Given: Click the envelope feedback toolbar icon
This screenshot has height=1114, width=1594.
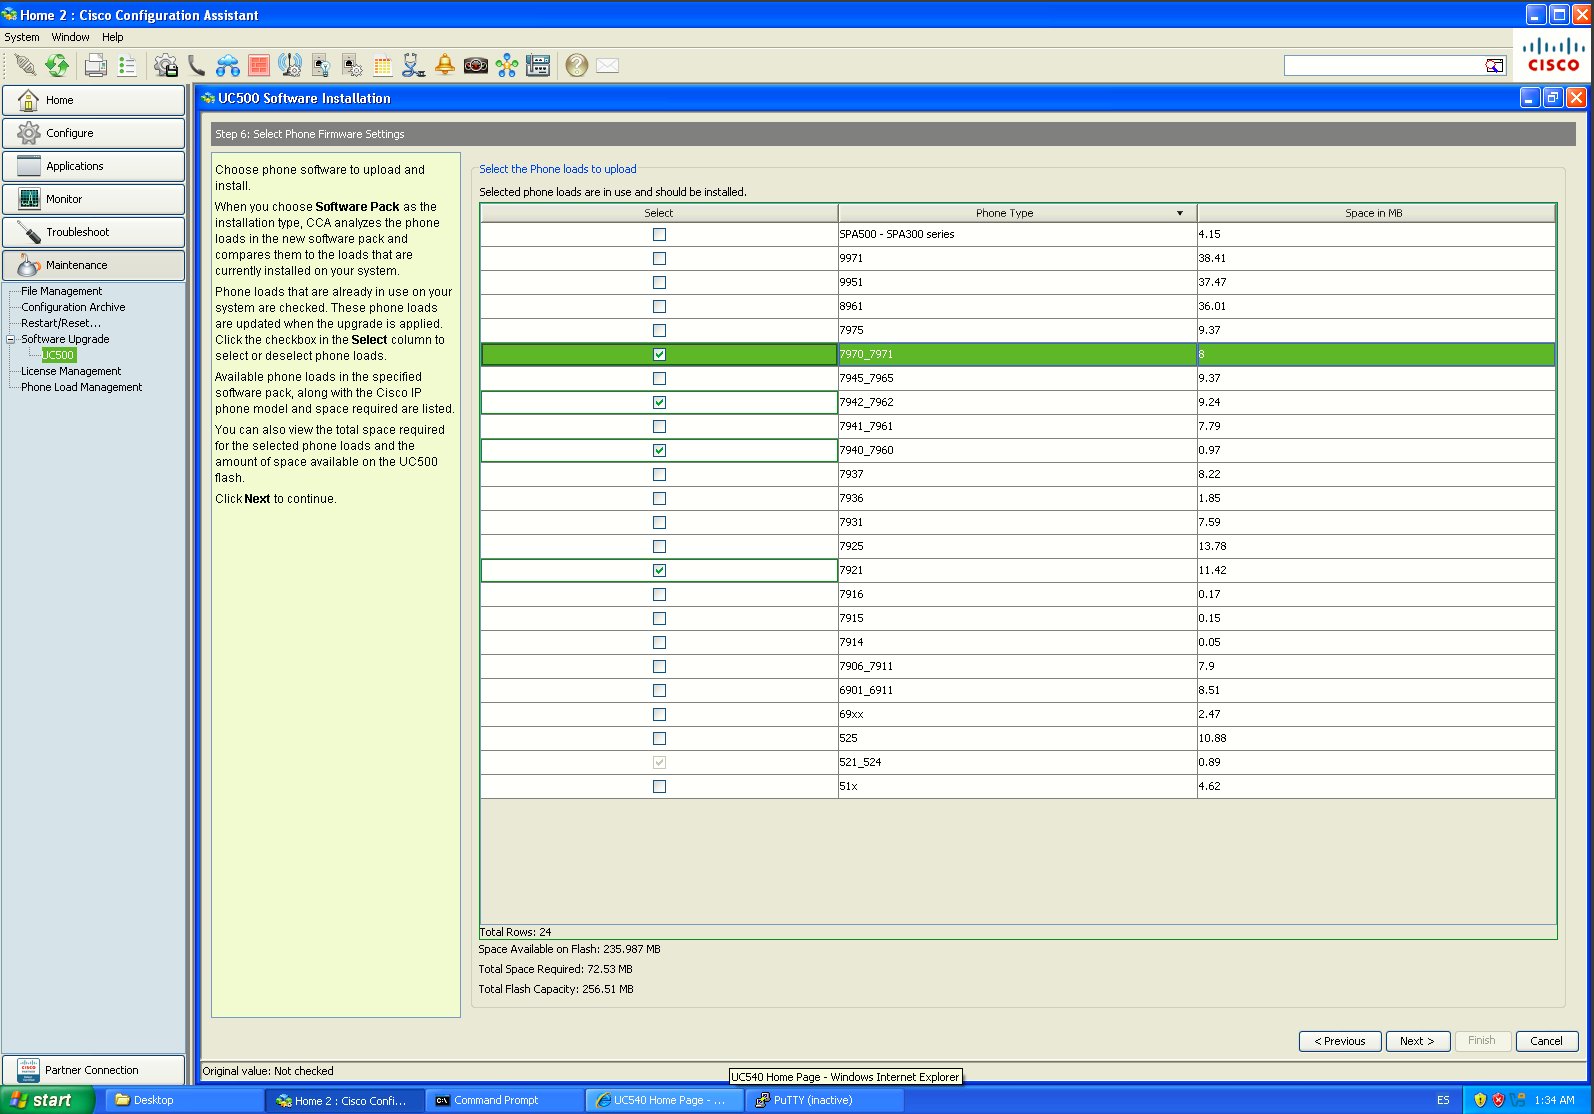Looking at the screenshot, I should click(x=608, y=66).
